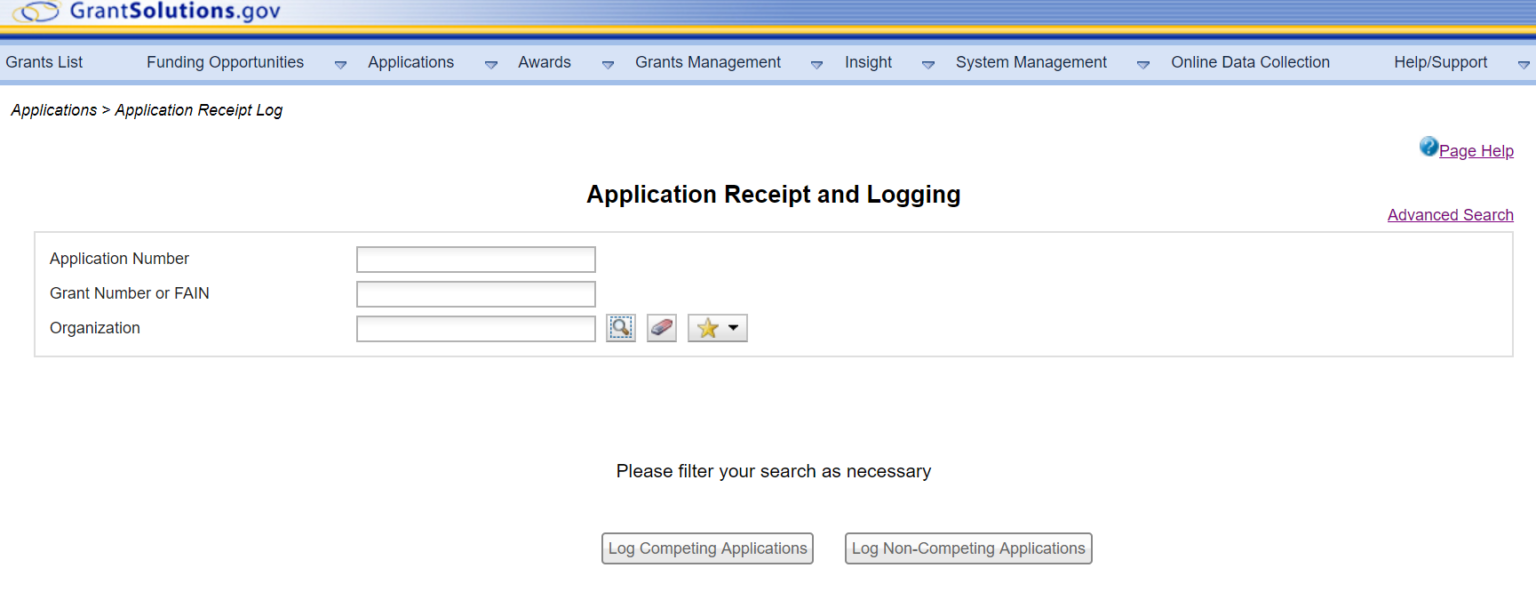Click the eraser icon to clear organization

pyautogui.click(x=661, y=328)
